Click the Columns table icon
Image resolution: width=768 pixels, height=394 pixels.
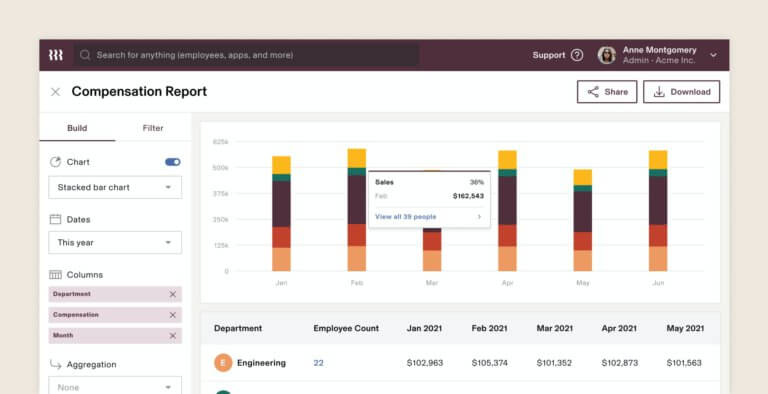(x=55, y=274)
